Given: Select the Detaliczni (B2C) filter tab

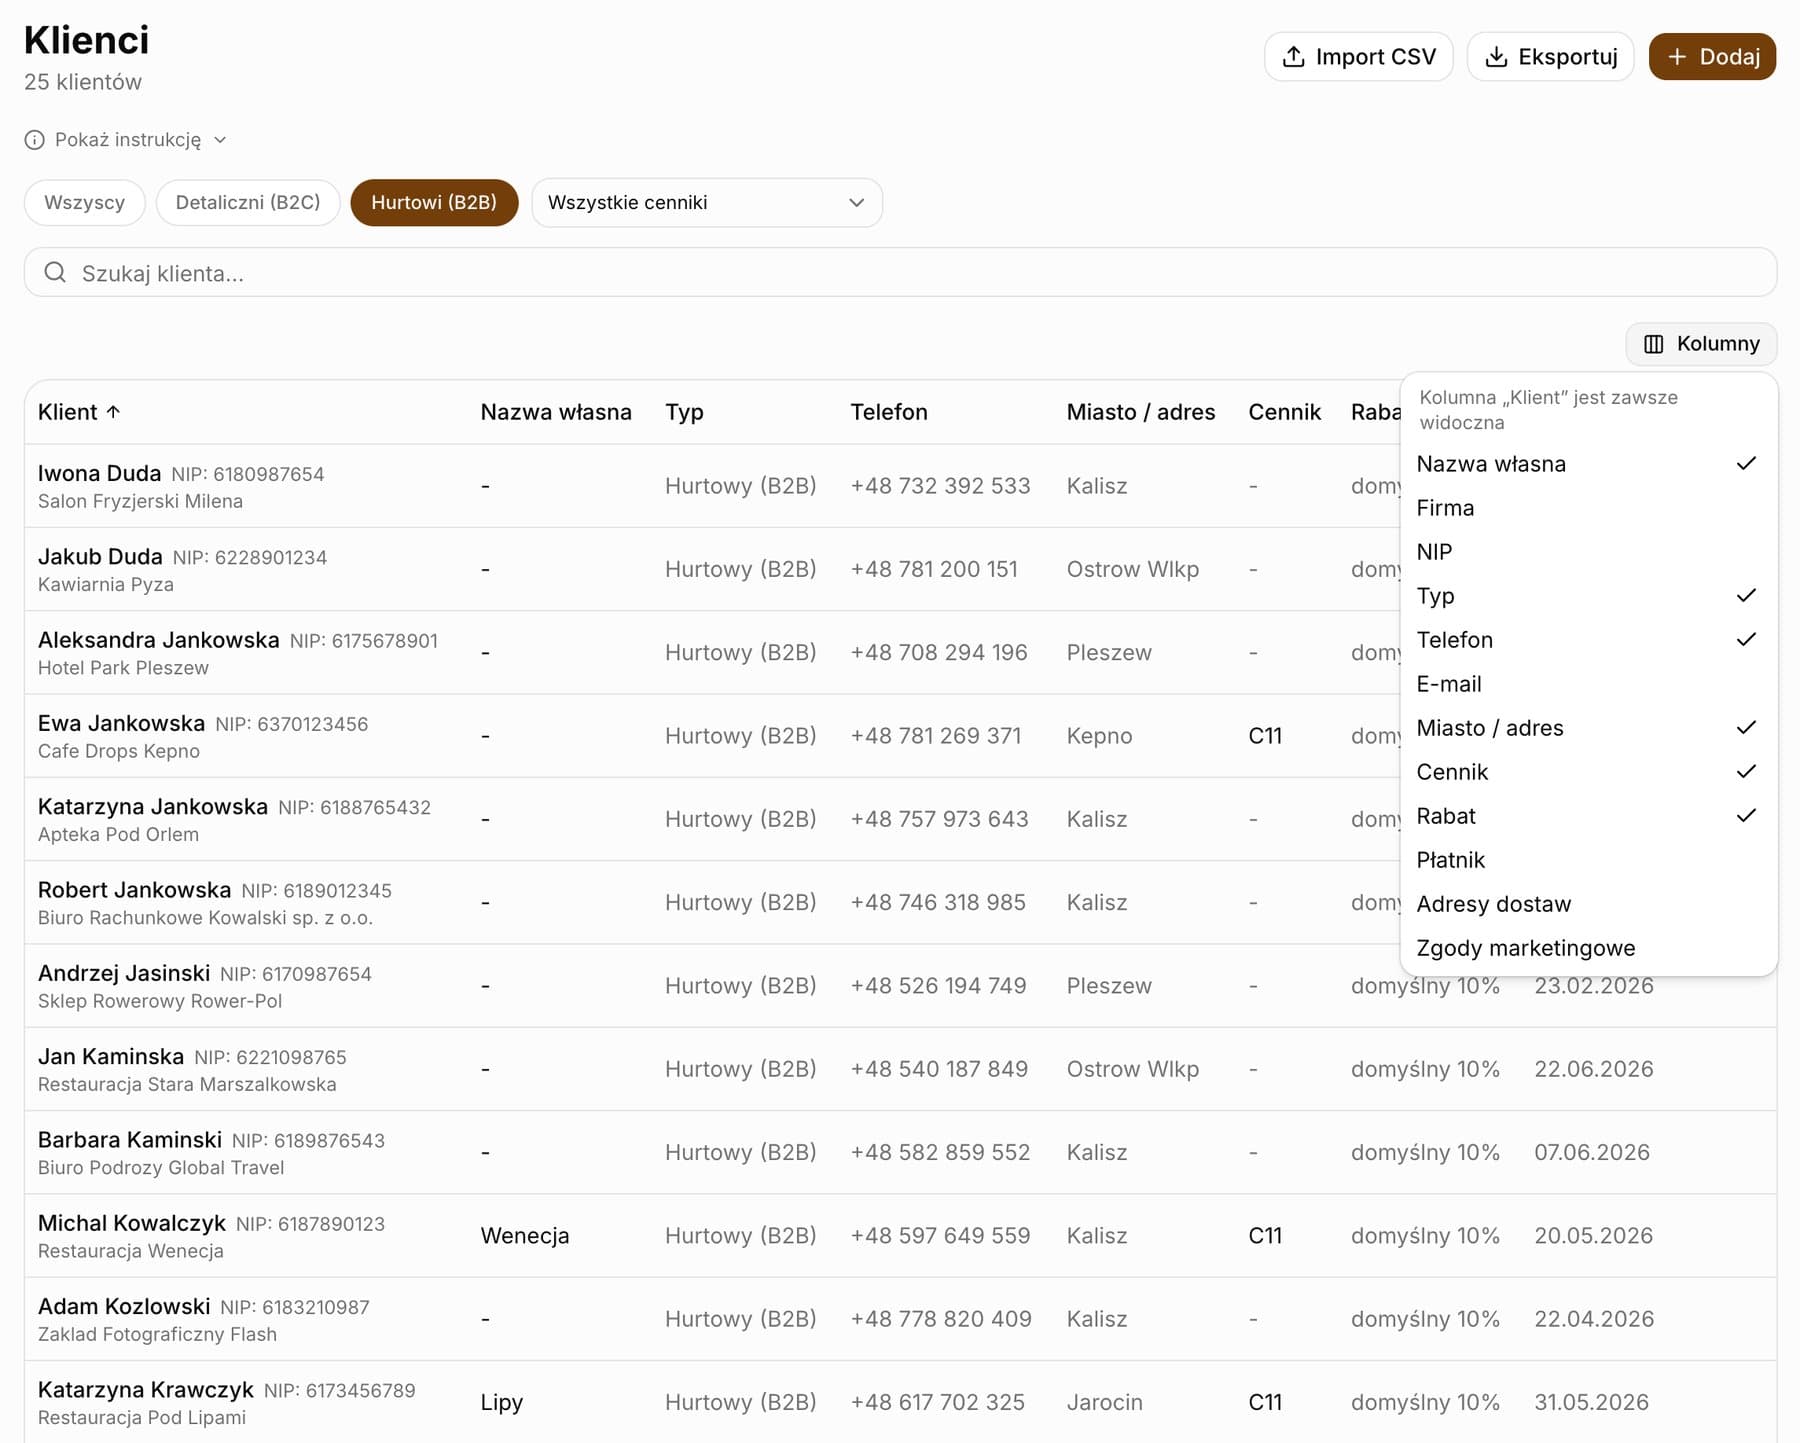Looking at the screenshot, I should [x=248, y=203].
